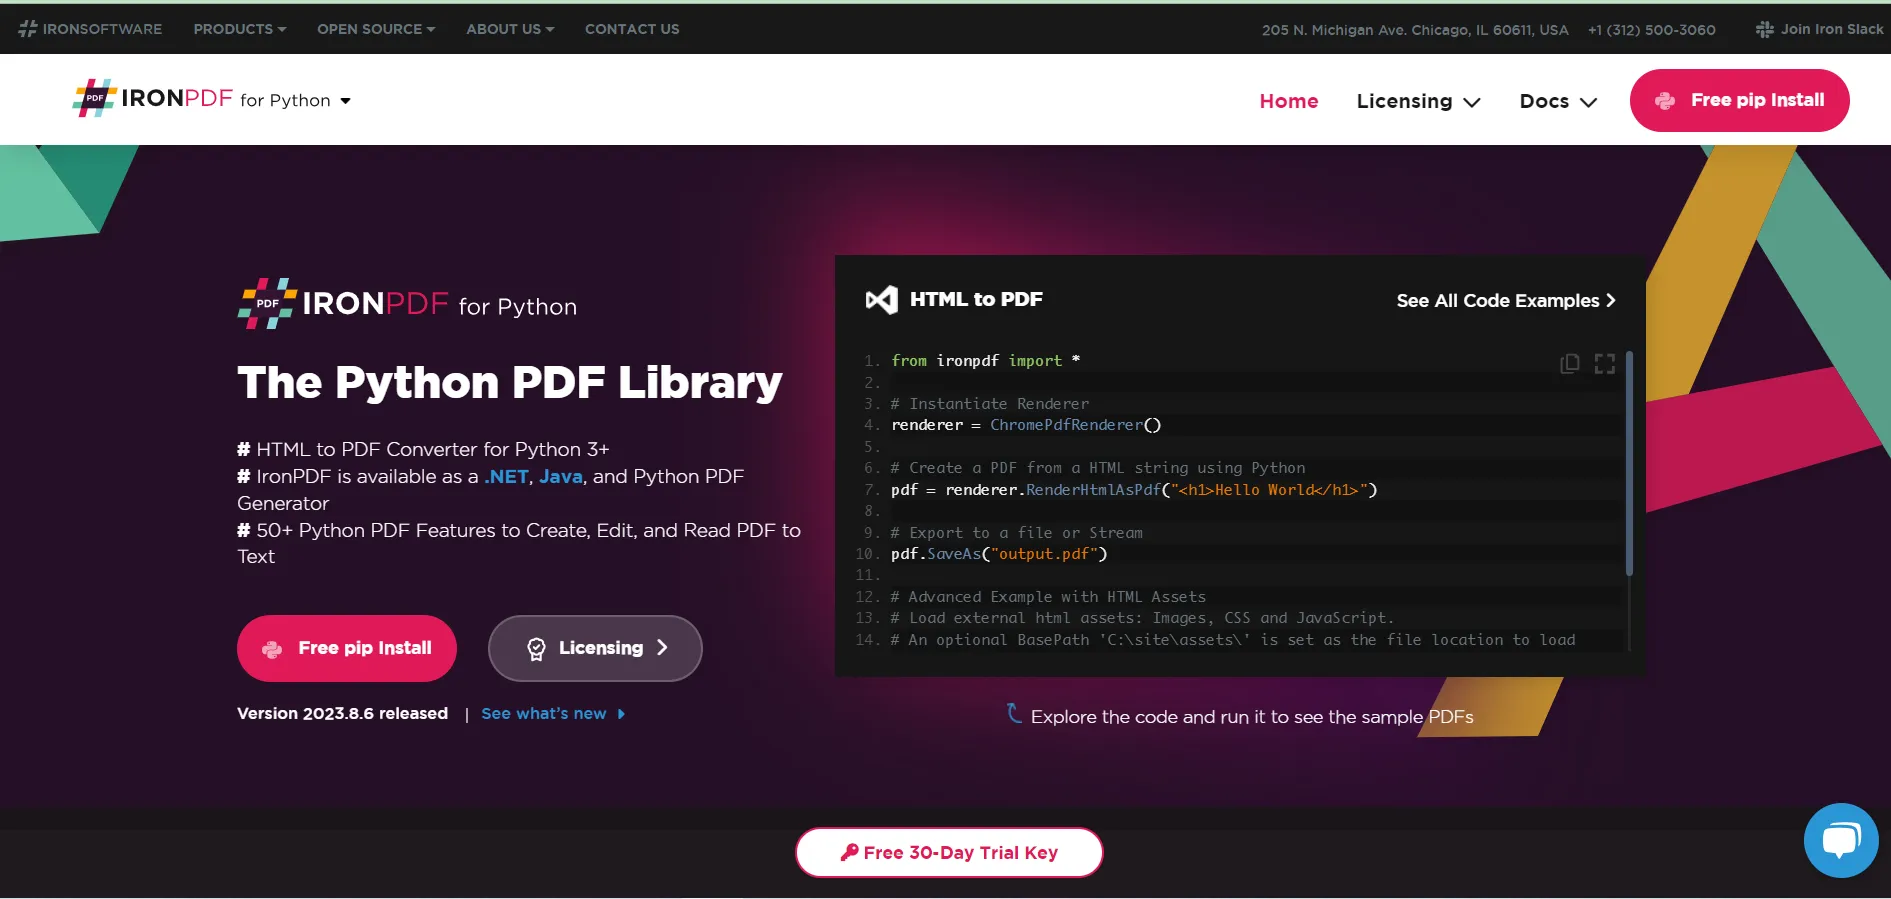The image size is (1891, 899).
Task: Click the Chicago address text
Action: (1415, 29)
